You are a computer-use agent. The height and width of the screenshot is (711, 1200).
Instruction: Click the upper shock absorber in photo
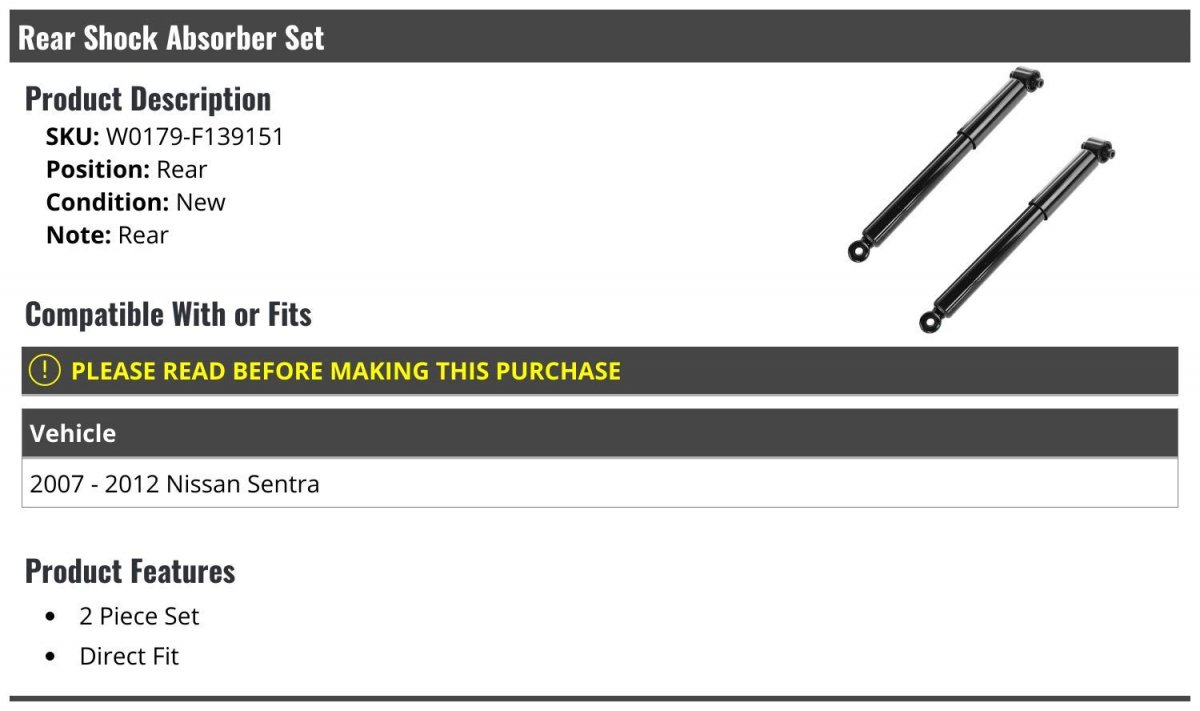[945, 166]
